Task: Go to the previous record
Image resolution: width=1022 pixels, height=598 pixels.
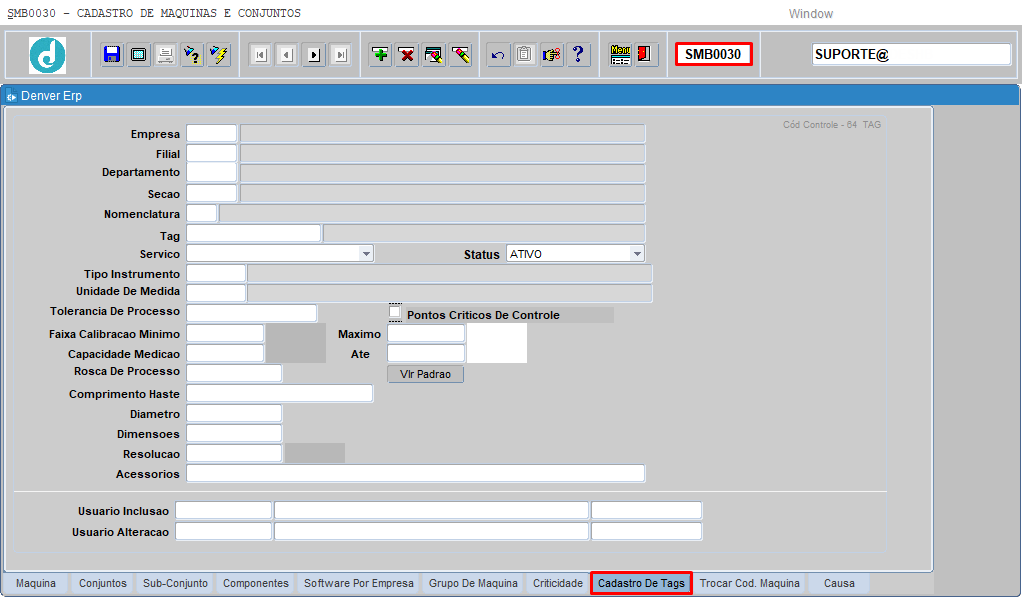Action: (287, 55)
